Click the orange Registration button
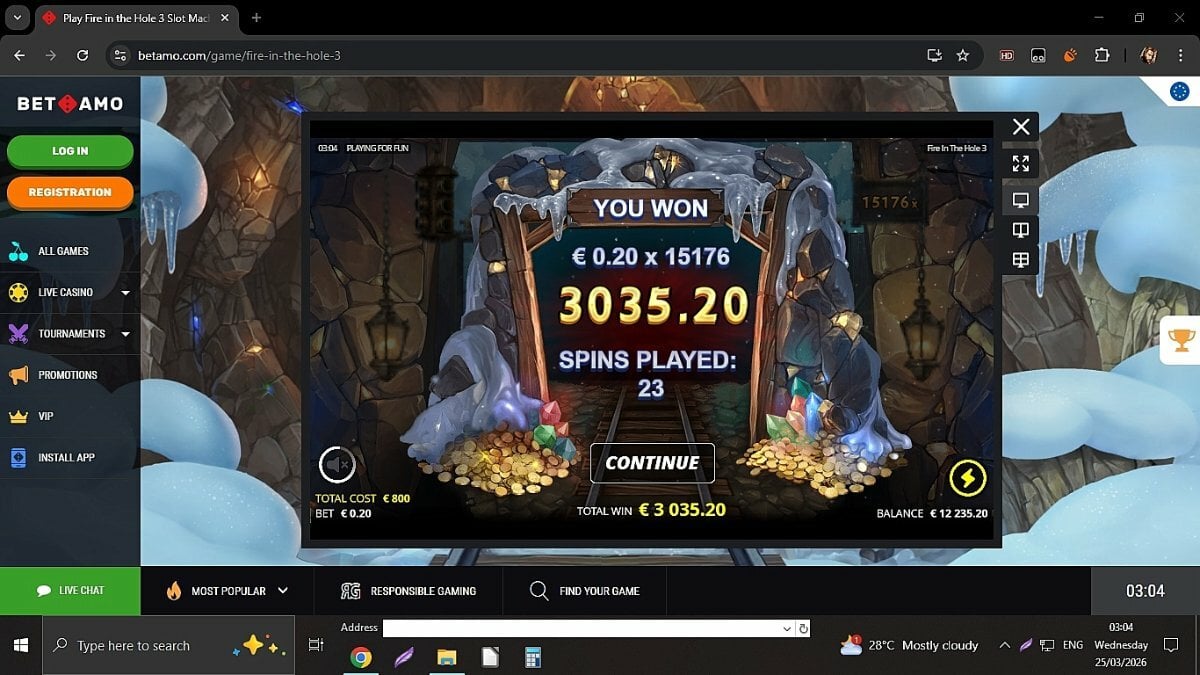 coord(70,192)
